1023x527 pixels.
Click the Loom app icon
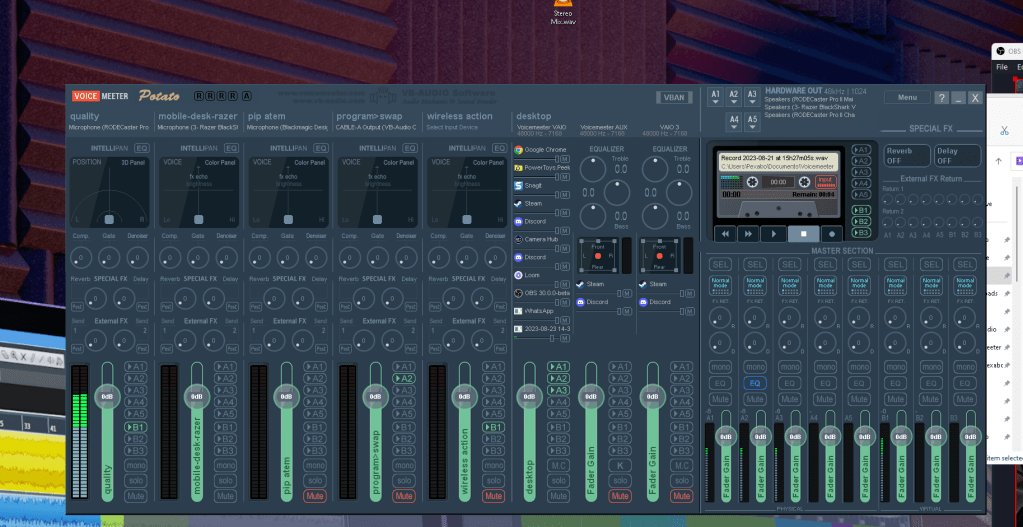(518, 275)
